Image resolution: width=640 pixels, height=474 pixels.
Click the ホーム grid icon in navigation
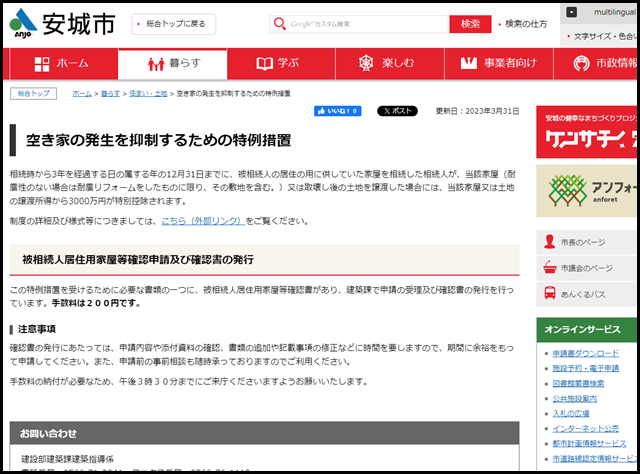[x=42, y=64]
